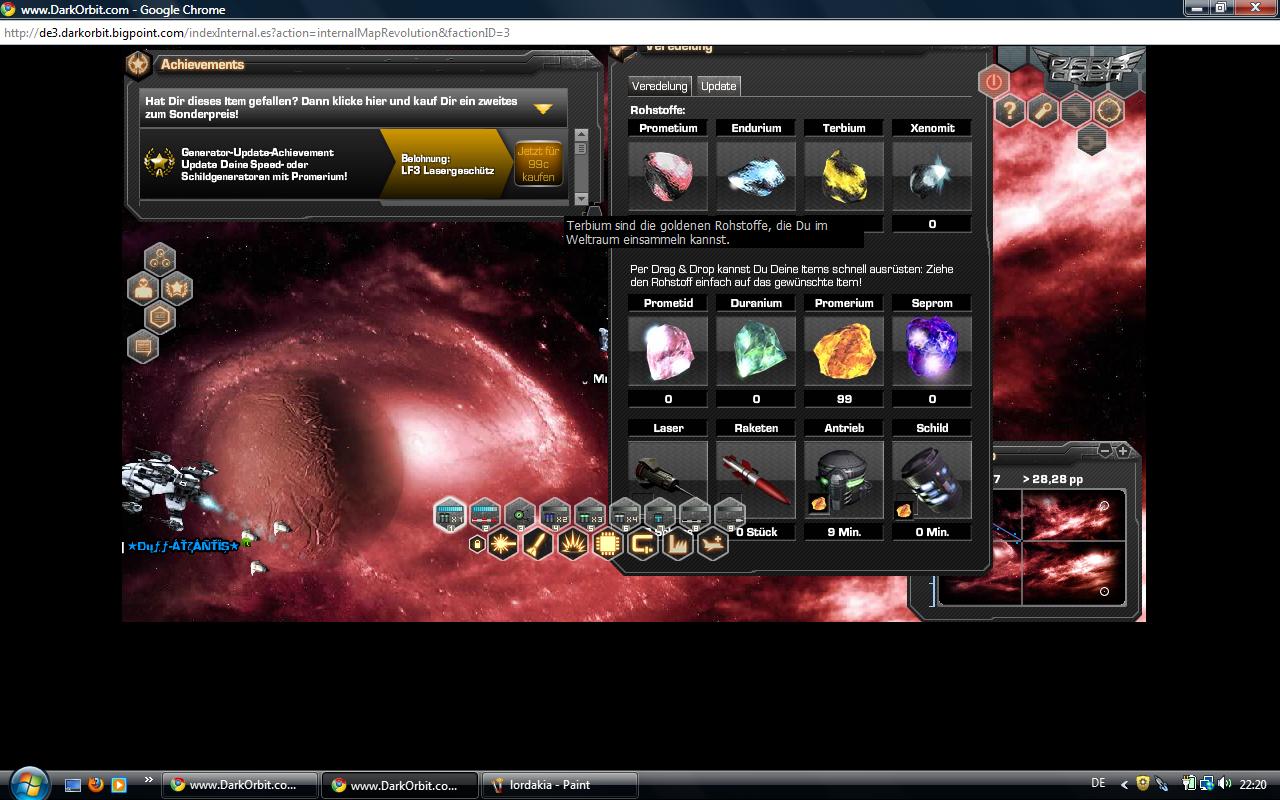The width and height of the screenshot is (1280, 800).
Task: Select hotbar slot 4 blue x2 ammo
Action: coord(555,515)
